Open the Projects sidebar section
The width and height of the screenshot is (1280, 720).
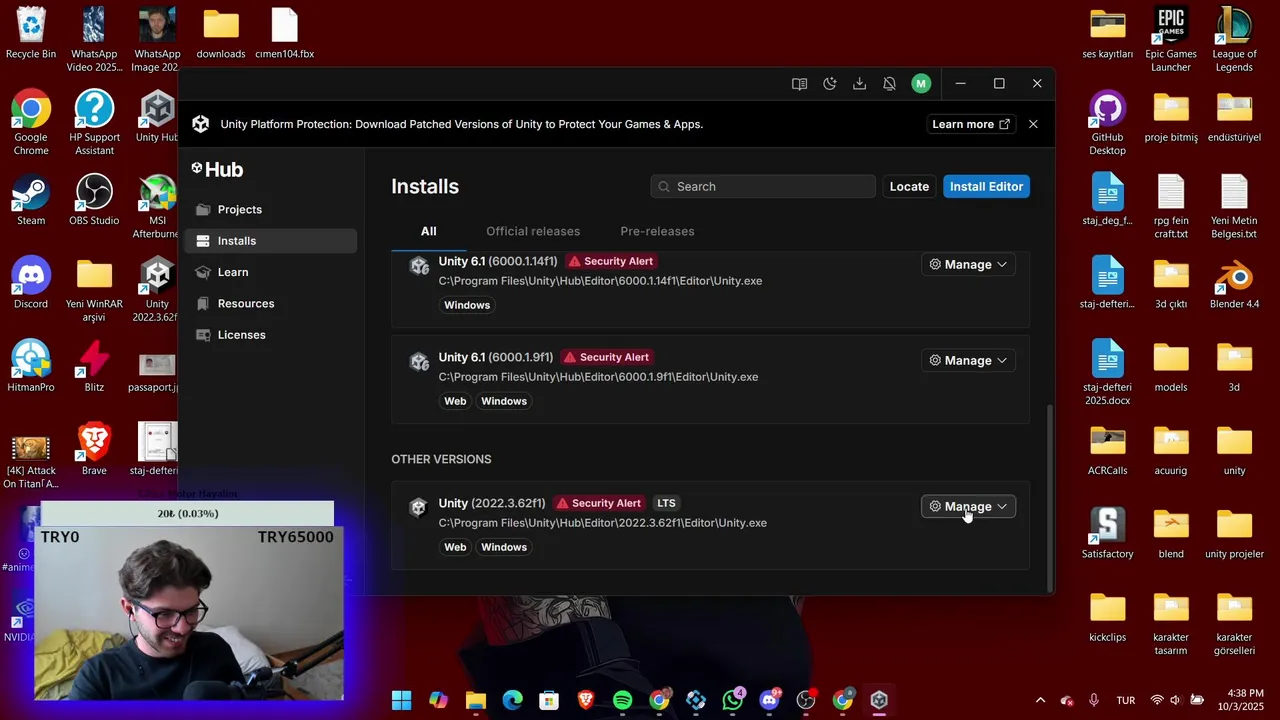click(x=270, y=209)
